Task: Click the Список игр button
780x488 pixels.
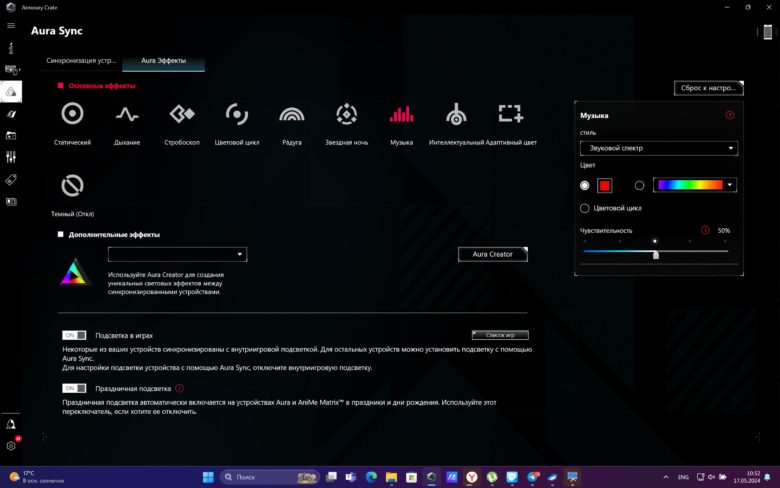Action: click(500, 335)
